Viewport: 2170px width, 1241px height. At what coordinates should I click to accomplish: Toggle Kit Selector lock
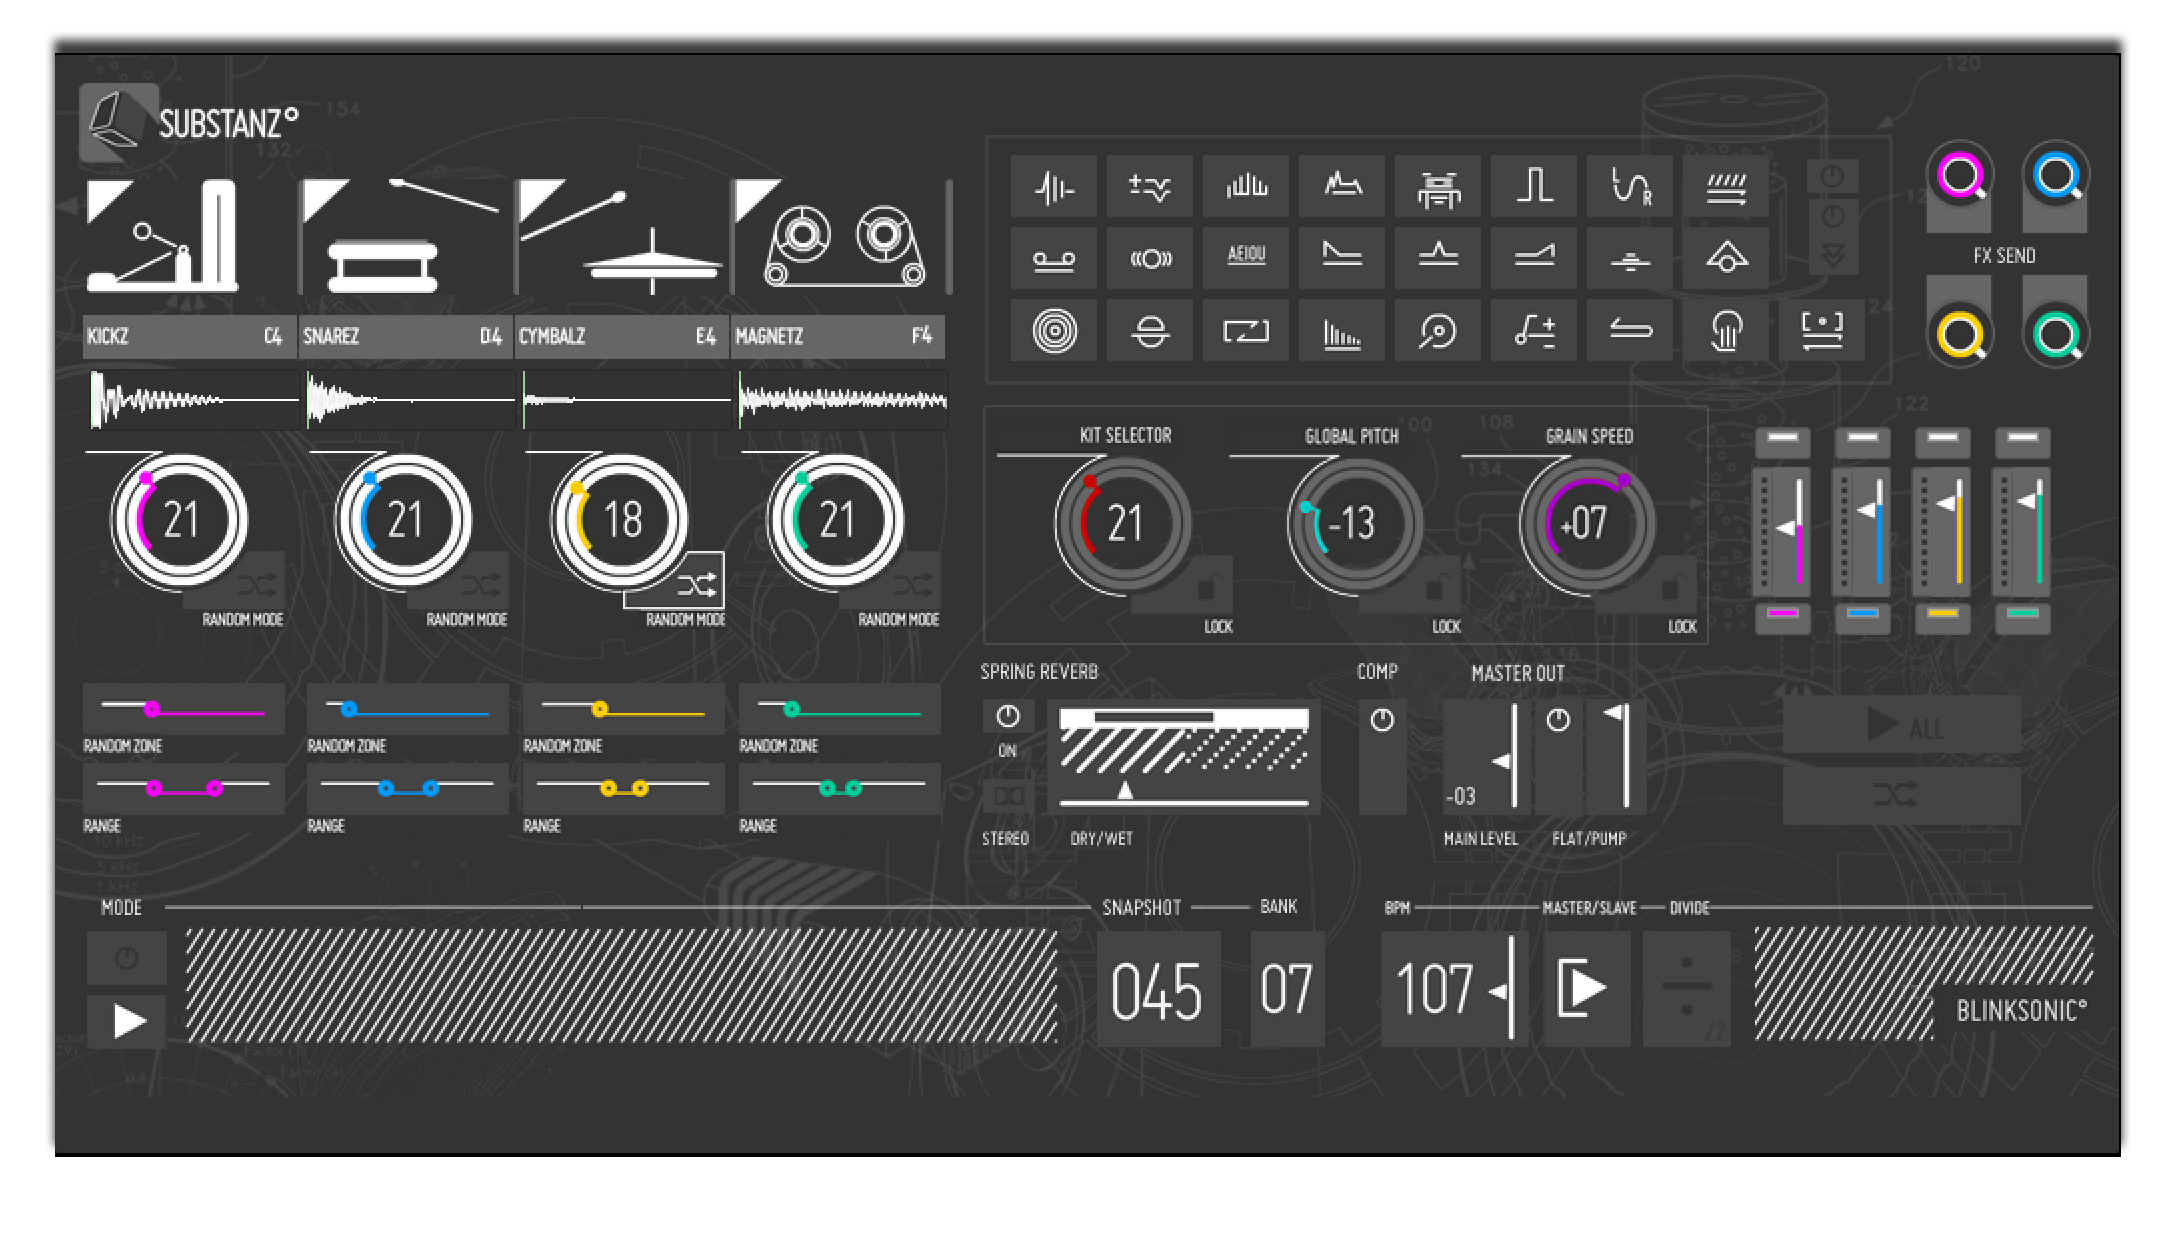[1207, 587]
